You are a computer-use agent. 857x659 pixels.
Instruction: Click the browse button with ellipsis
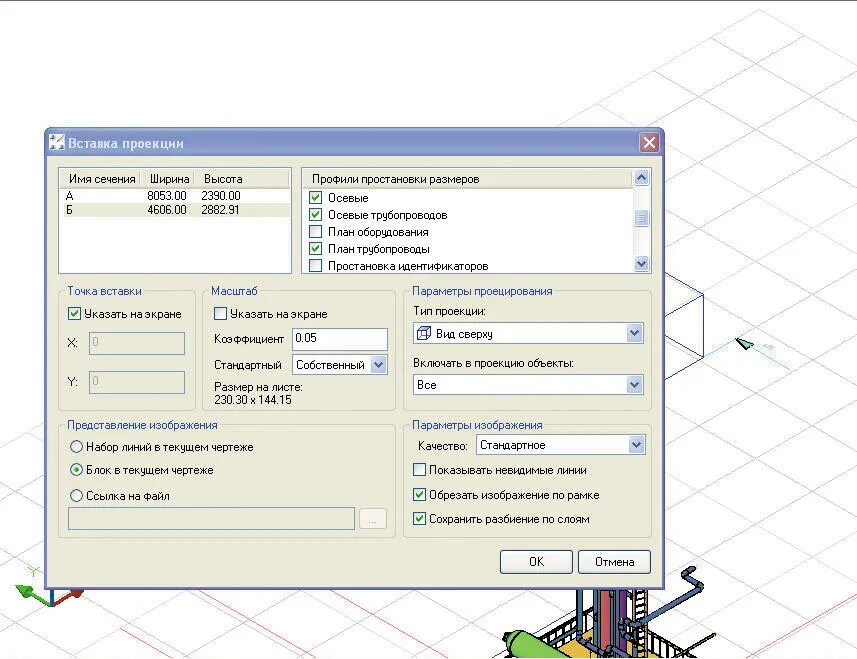[x=373, y=519]
